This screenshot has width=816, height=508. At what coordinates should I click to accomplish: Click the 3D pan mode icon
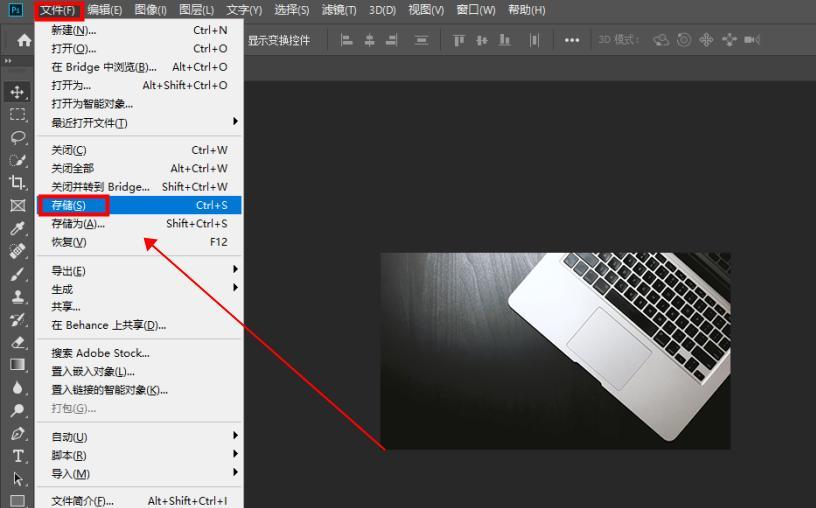coord(706,40)
